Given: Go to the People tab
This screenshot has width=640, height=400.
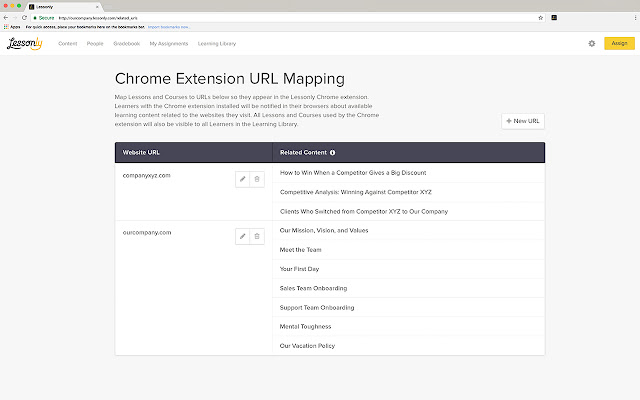Looking at the screenshot, I should coord(95,44).
